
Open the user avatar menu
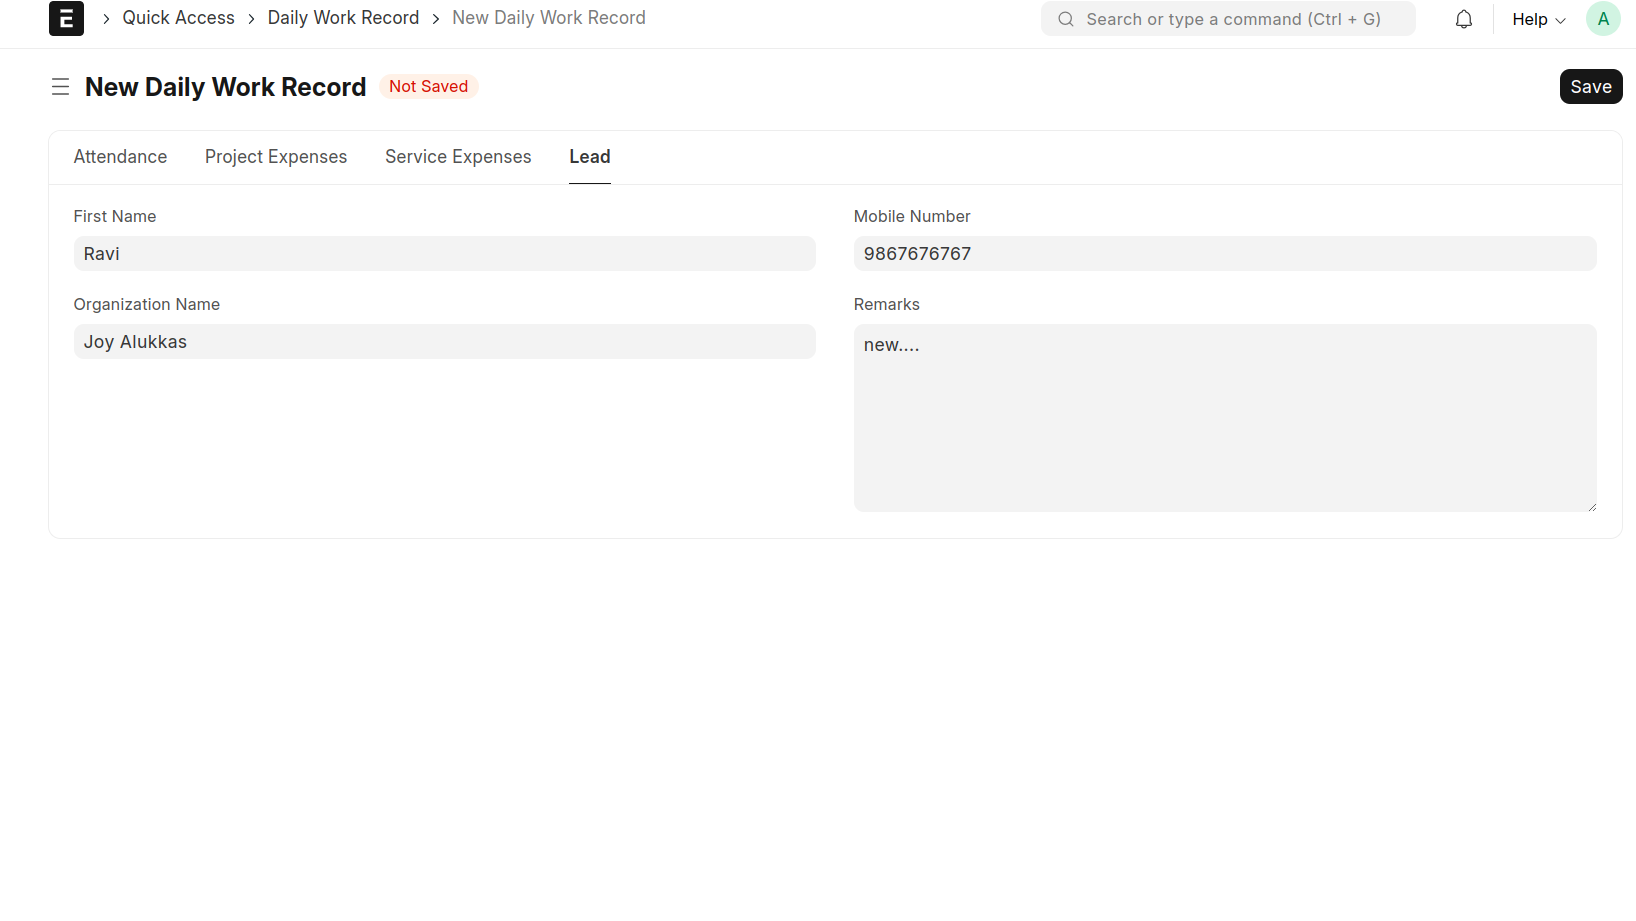[x=1602, y=19]
